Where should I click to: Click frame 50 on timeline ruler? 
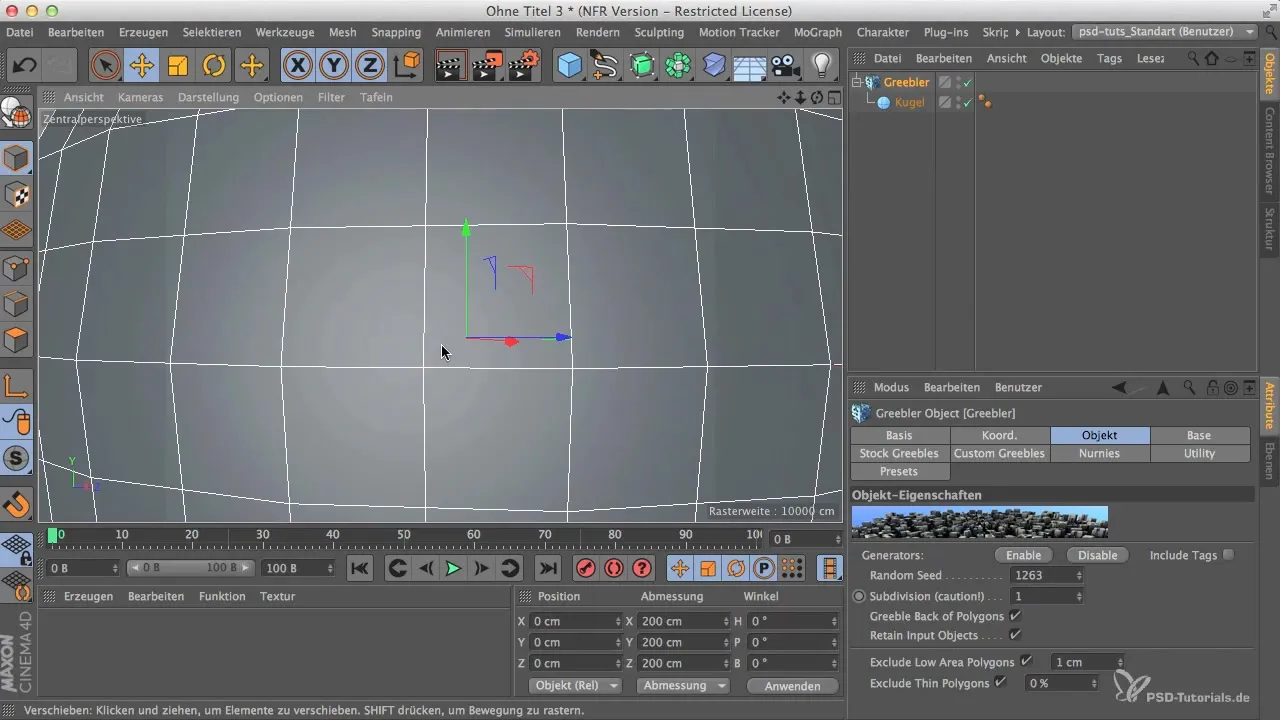click(403, 536)
